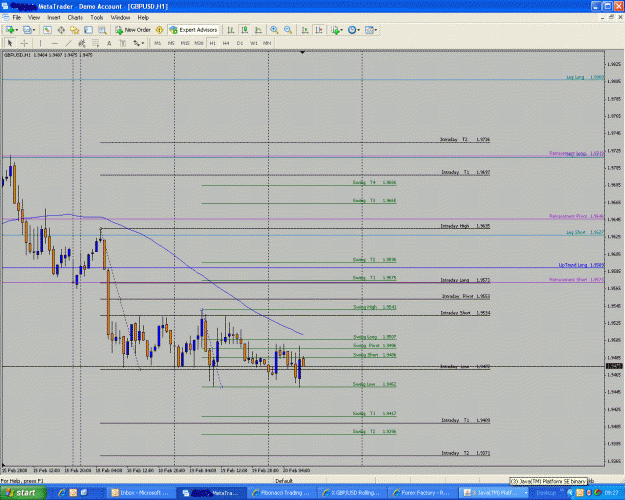Open the Strategy Tester icon
625x500 pixels.
point(102,30)
